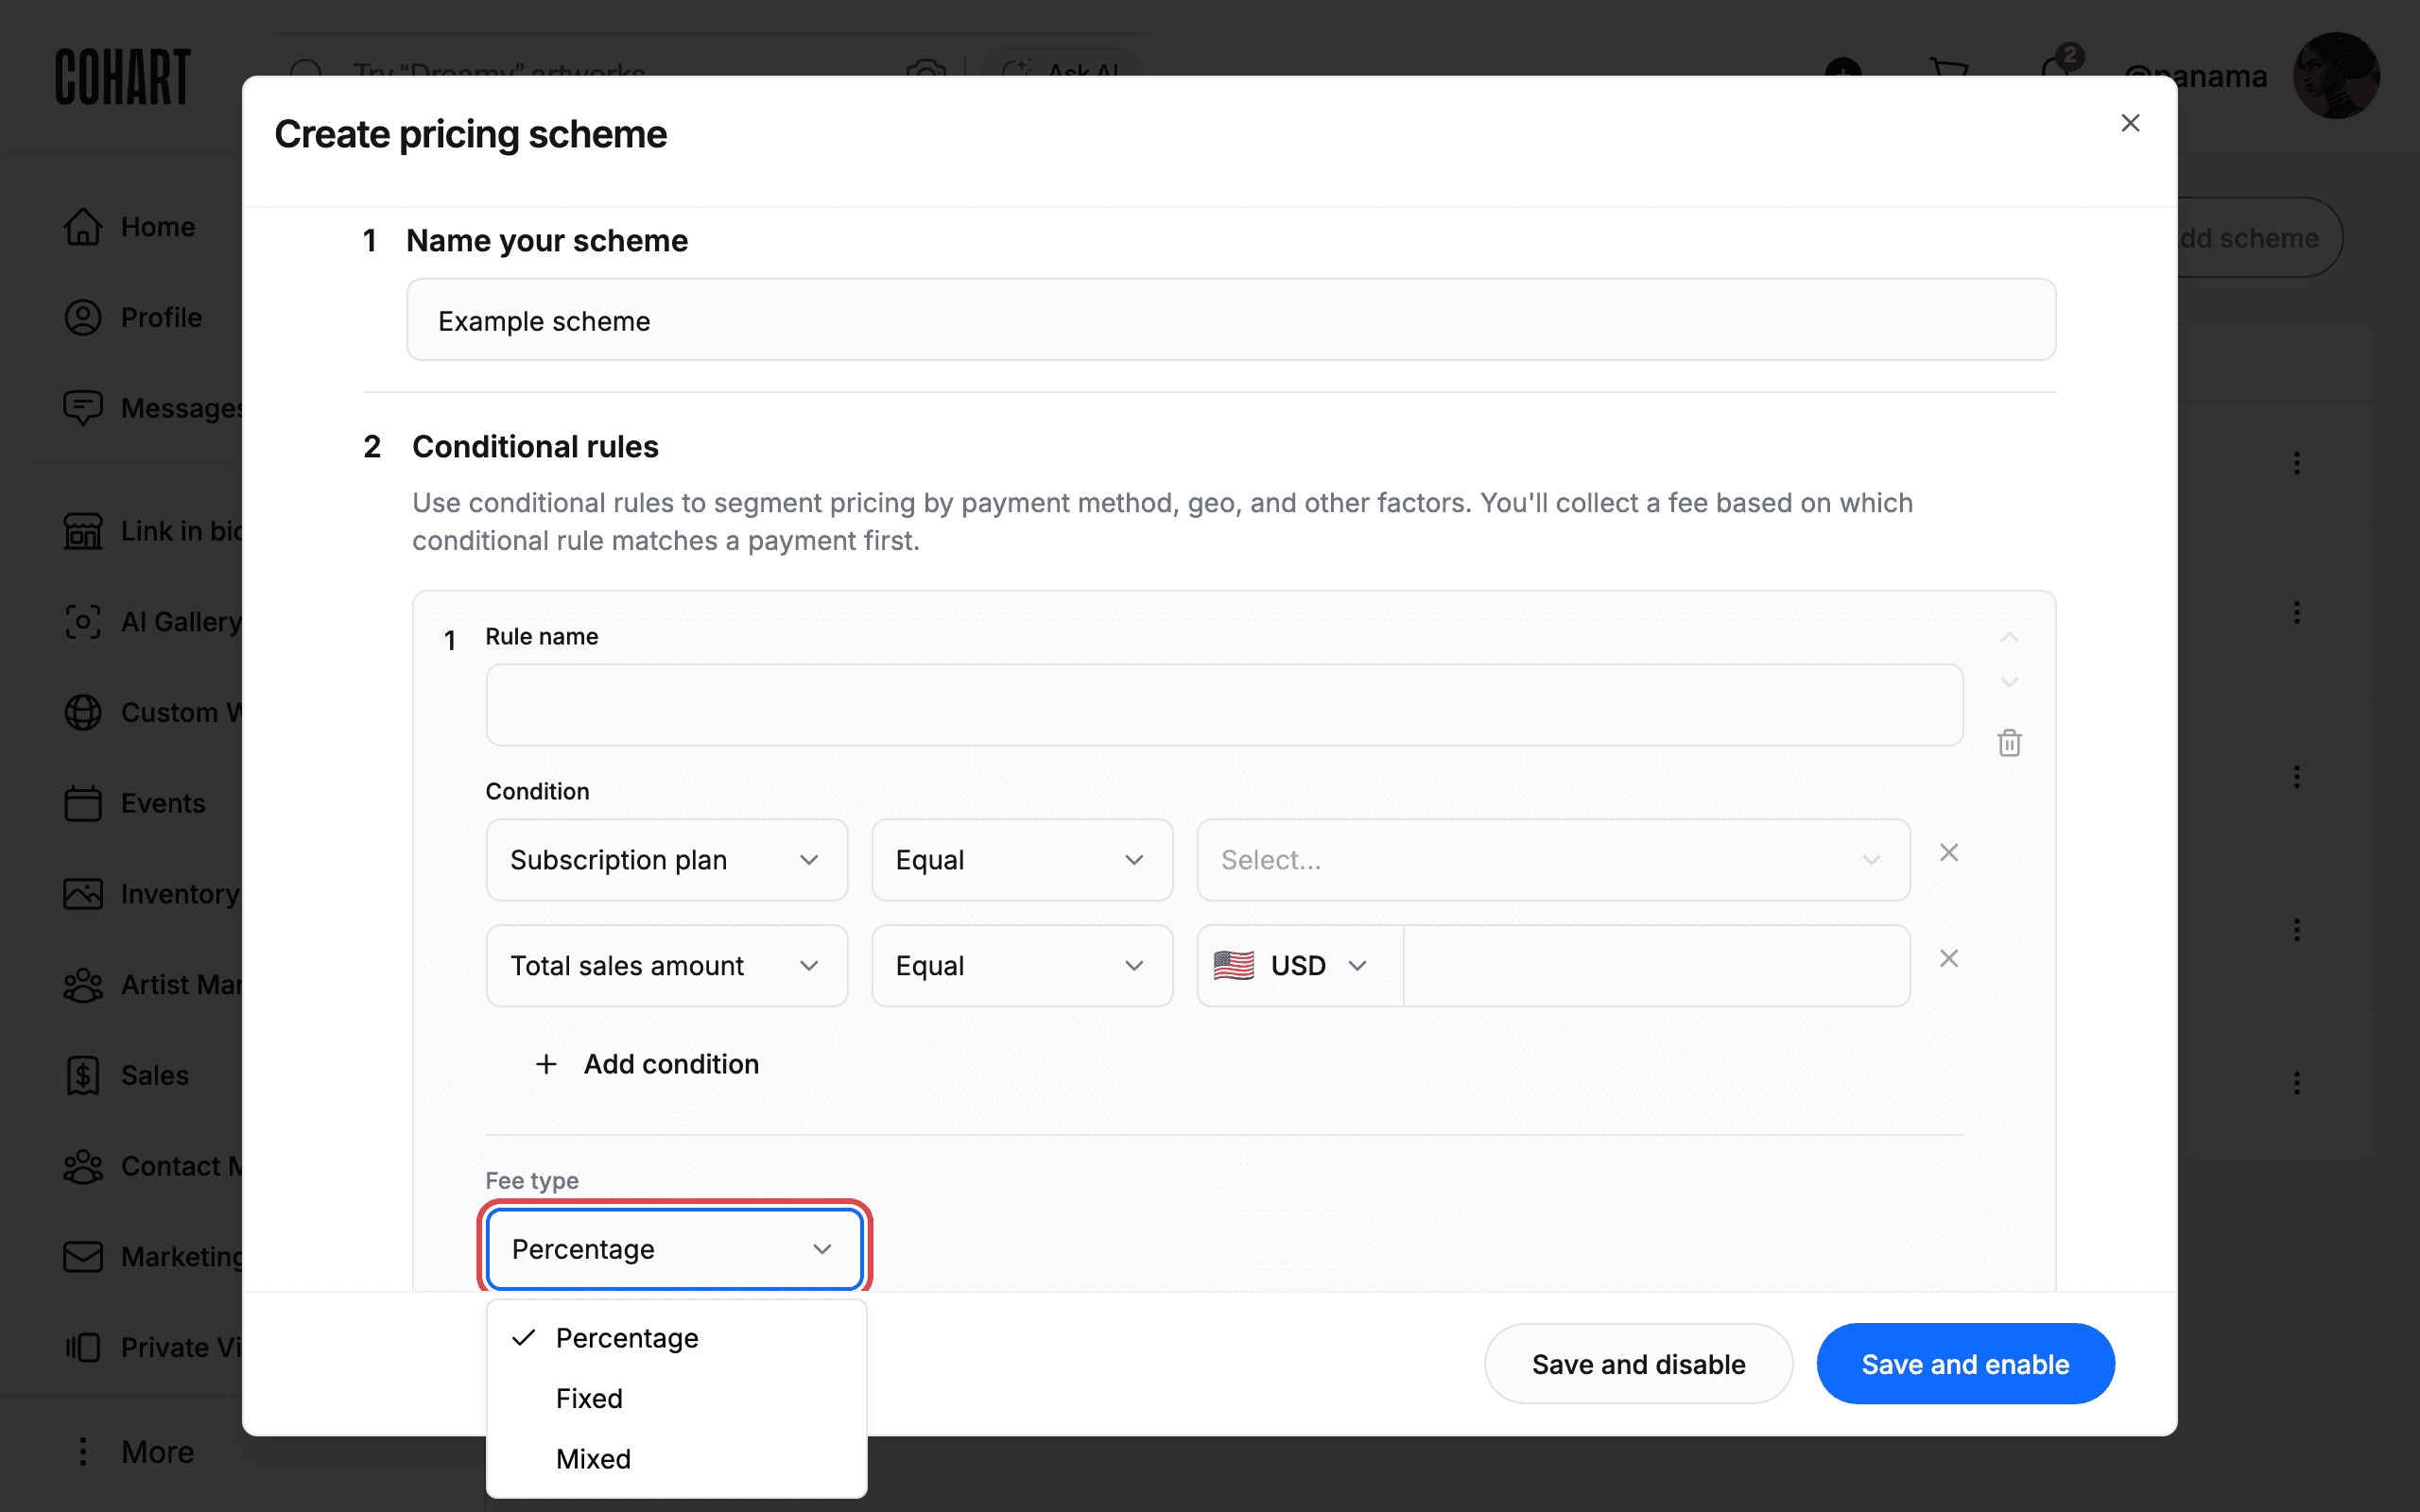
Task: Click the Inventory picture icon
Action: click(83, 894)
